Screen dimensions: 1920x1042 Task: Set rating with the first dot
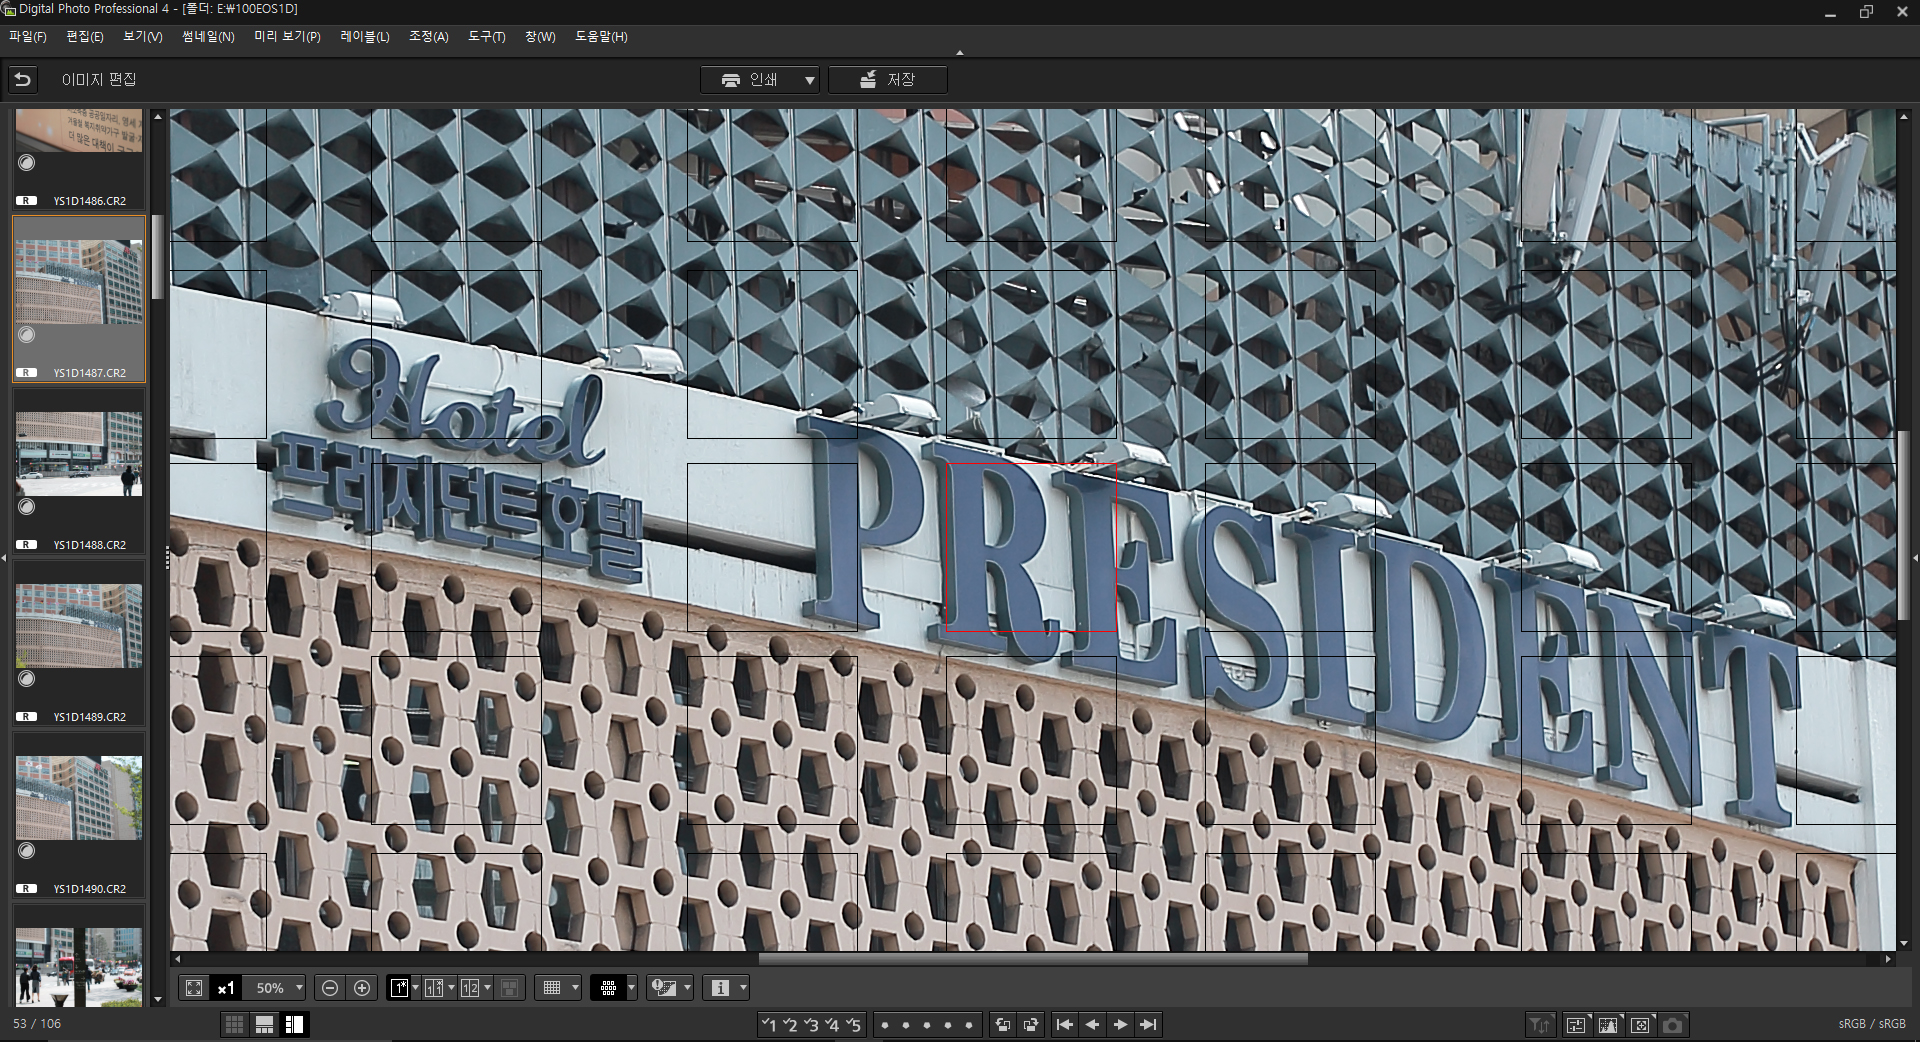point(885,1025)
